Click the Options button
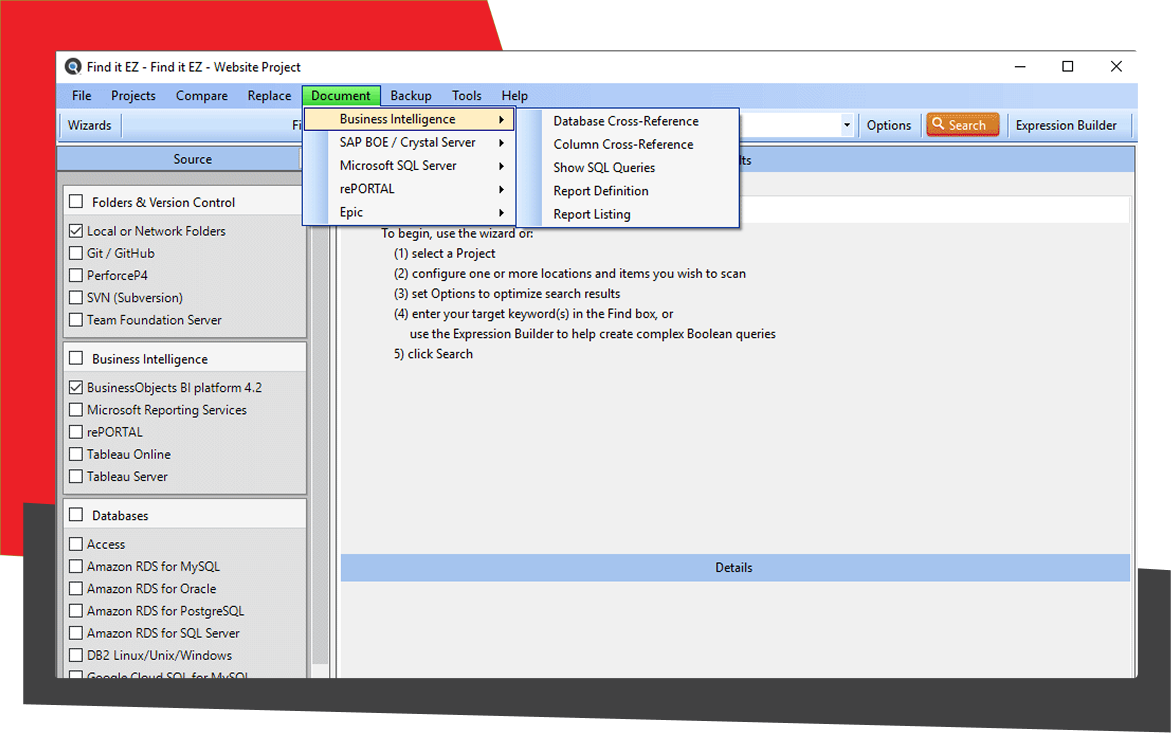The height and width of the screenshot is (733, 1171). (x=889, y=125)
